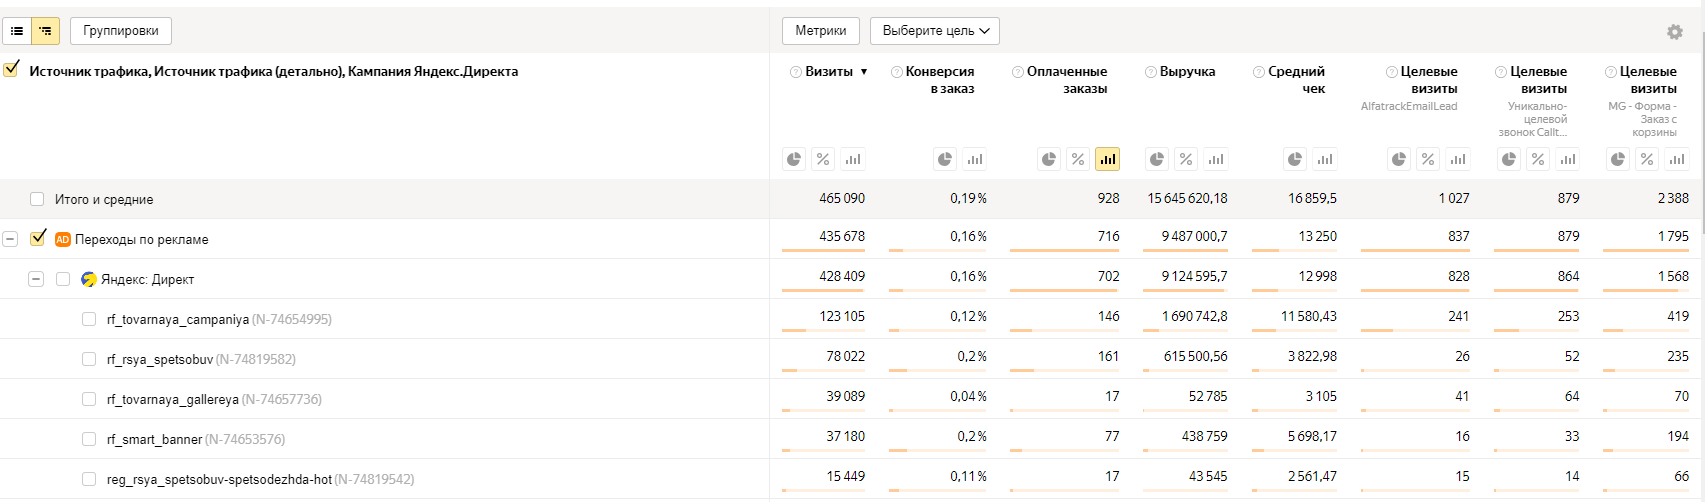
Task: Switch to flat list view icon
Action: pyautogui.click(x=17, y=31)
